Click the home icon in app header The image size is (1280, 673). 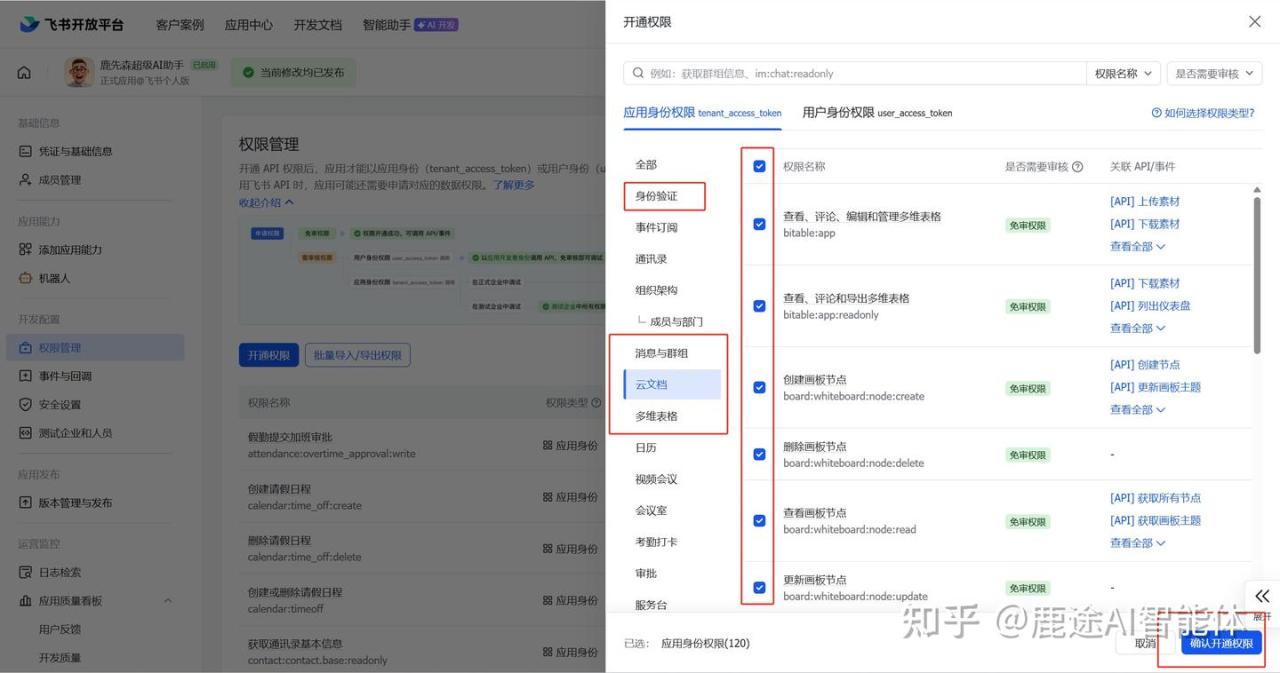point(24,73)
